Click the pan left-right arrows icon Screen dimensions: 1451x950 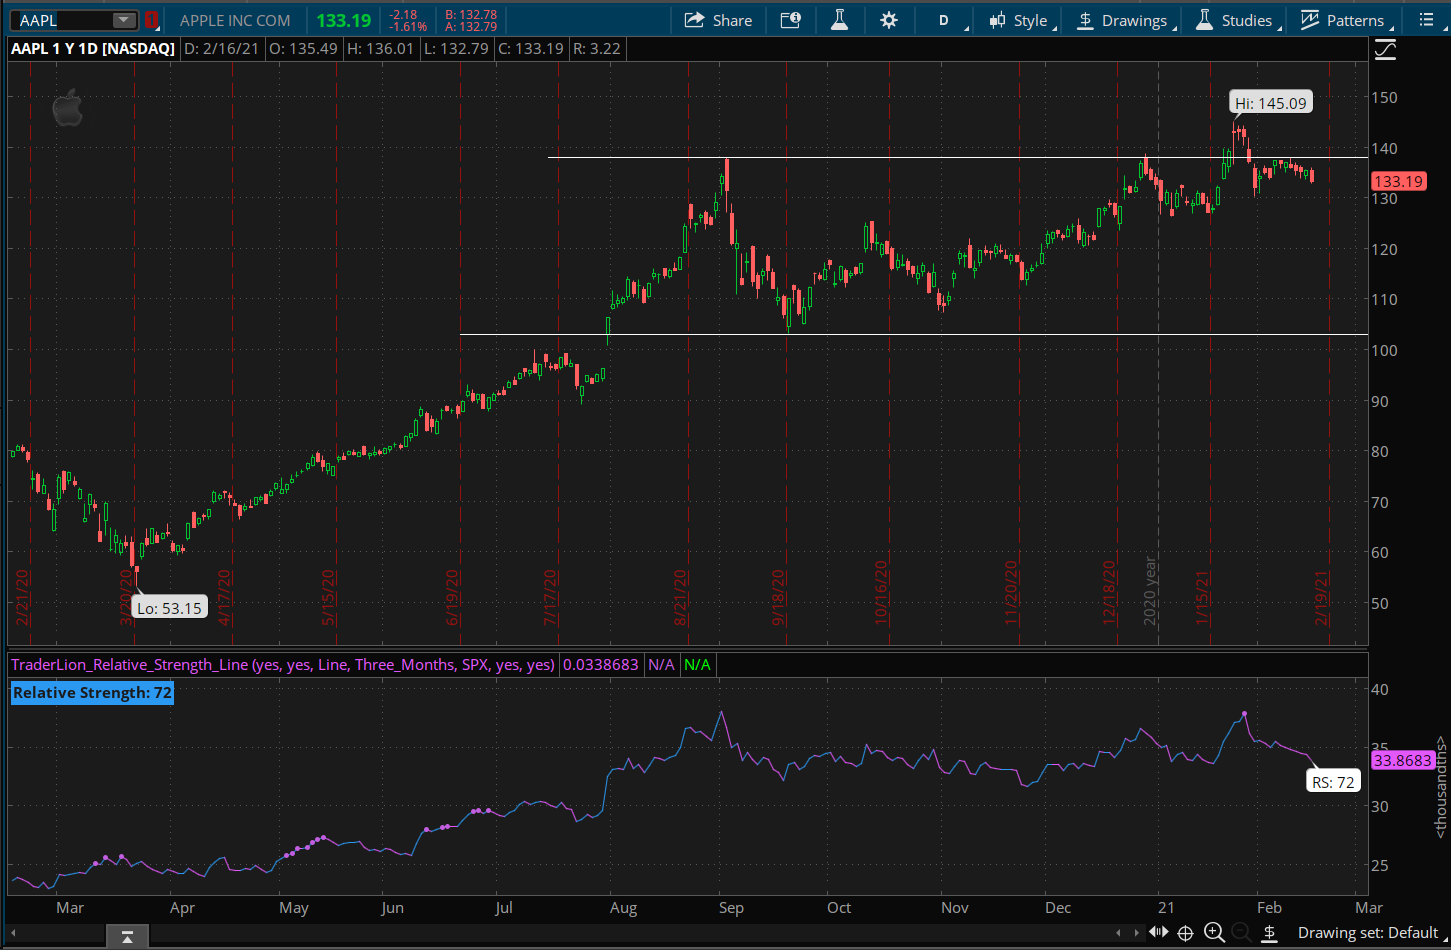tap(1158, 933)
